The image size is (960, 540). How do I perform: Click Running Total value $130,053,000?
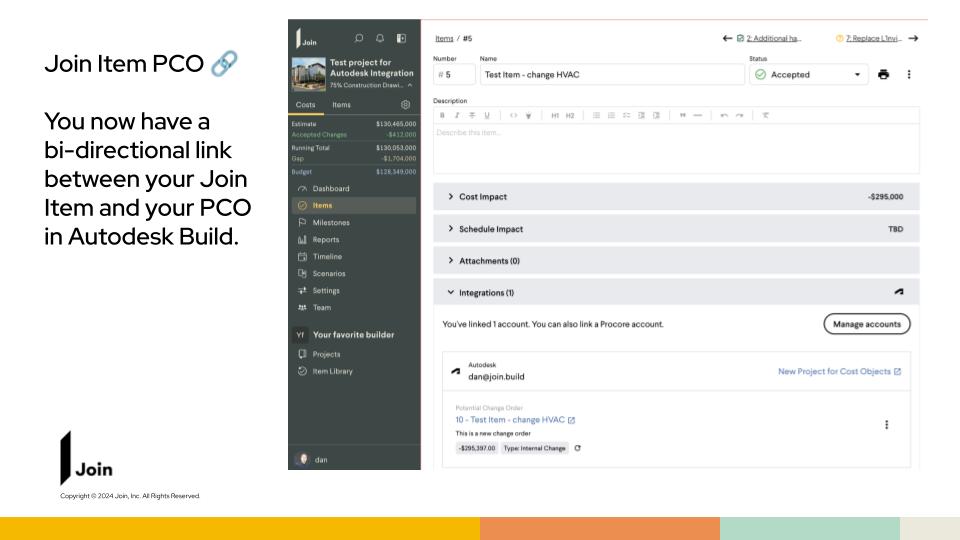pyautogui.click(x=396, y=148)
